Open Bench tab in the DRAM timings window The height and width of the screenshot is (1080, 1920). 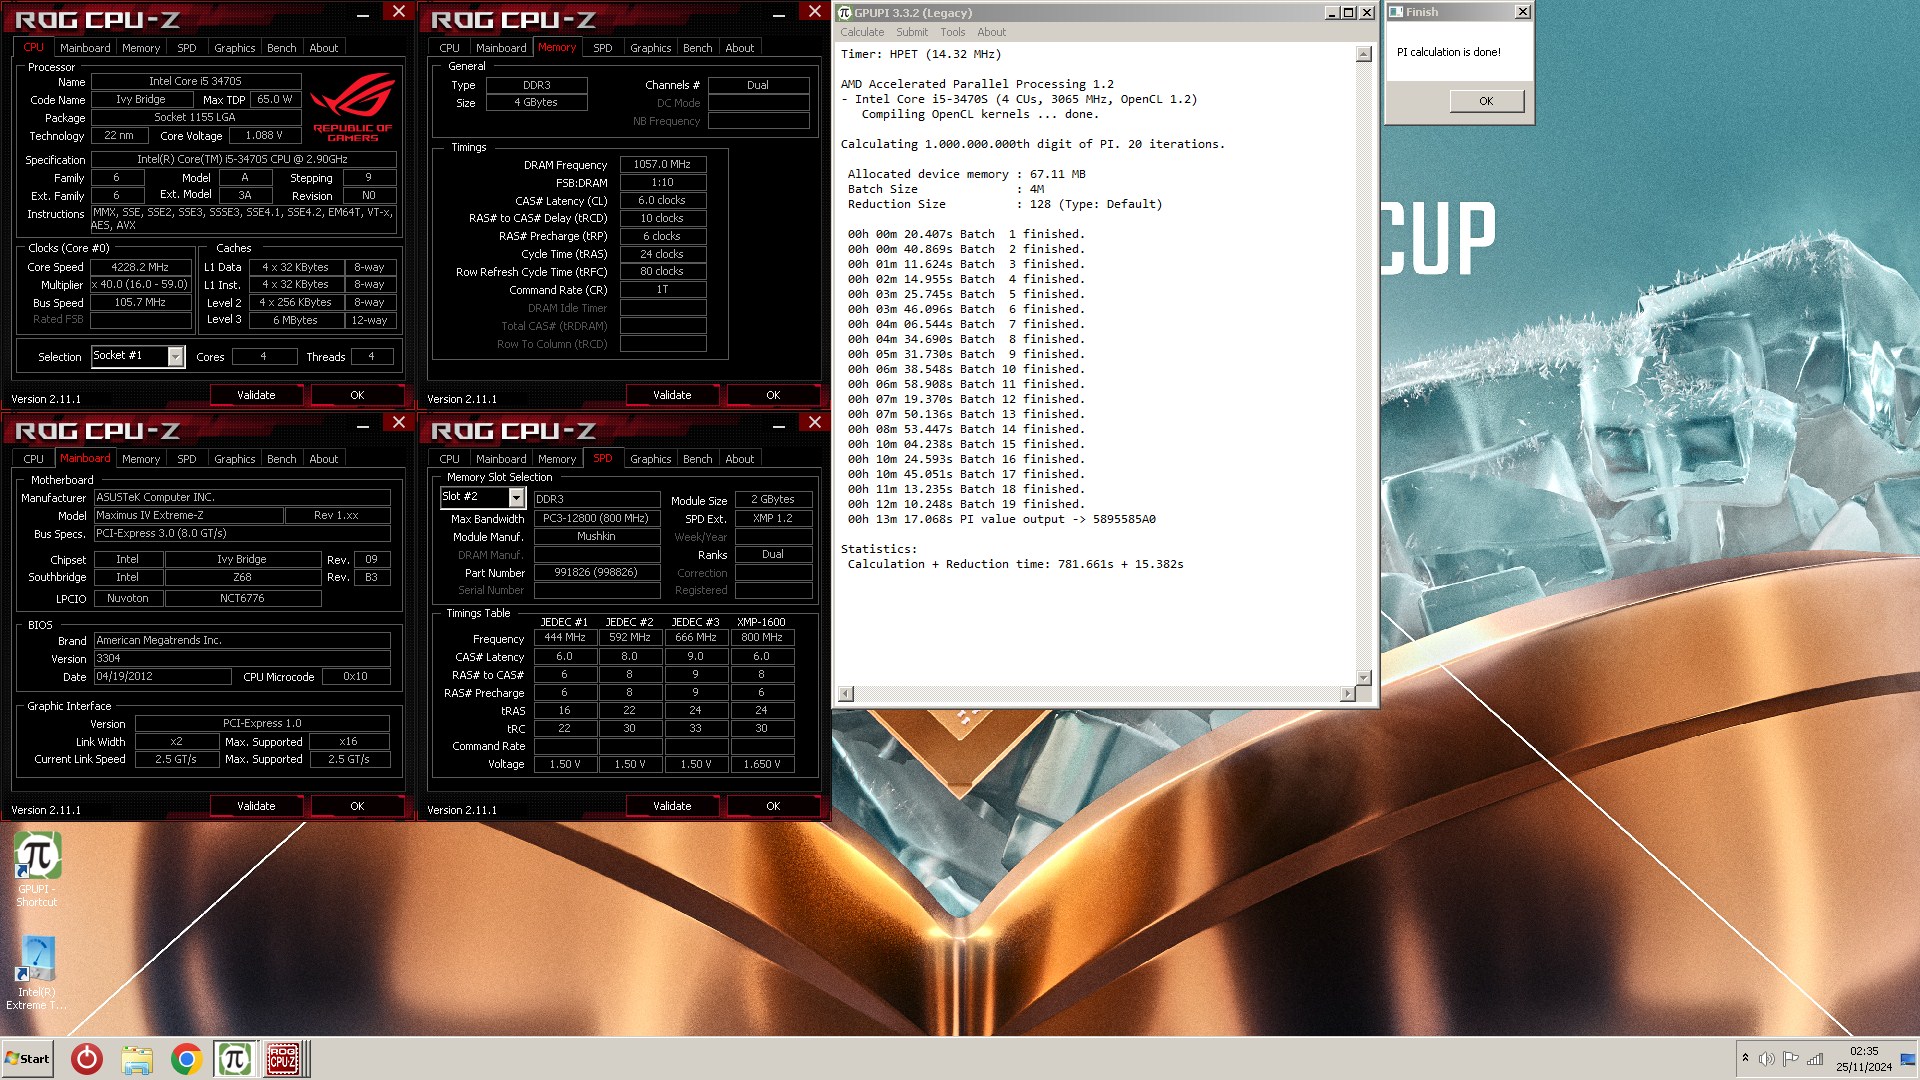point(698,48)
